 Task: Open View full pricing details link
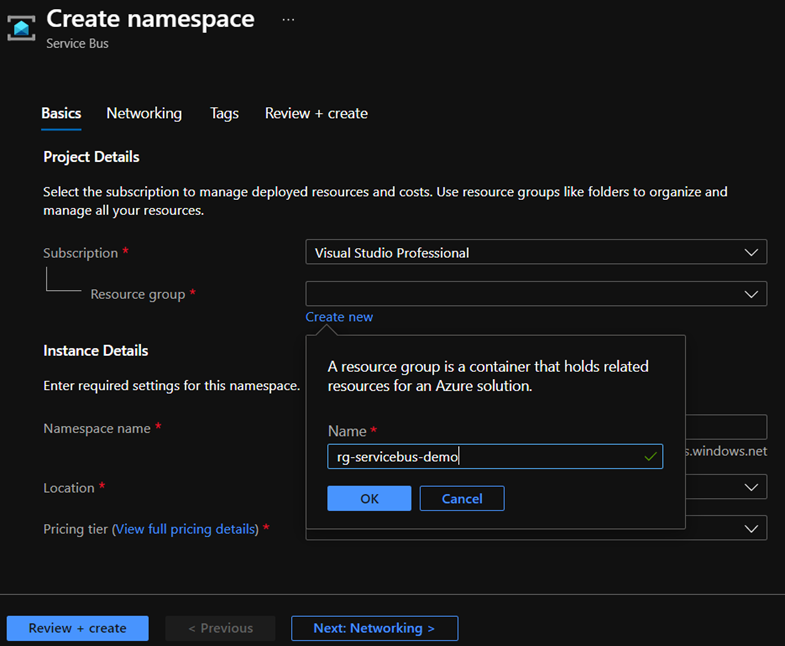[185, 529]
